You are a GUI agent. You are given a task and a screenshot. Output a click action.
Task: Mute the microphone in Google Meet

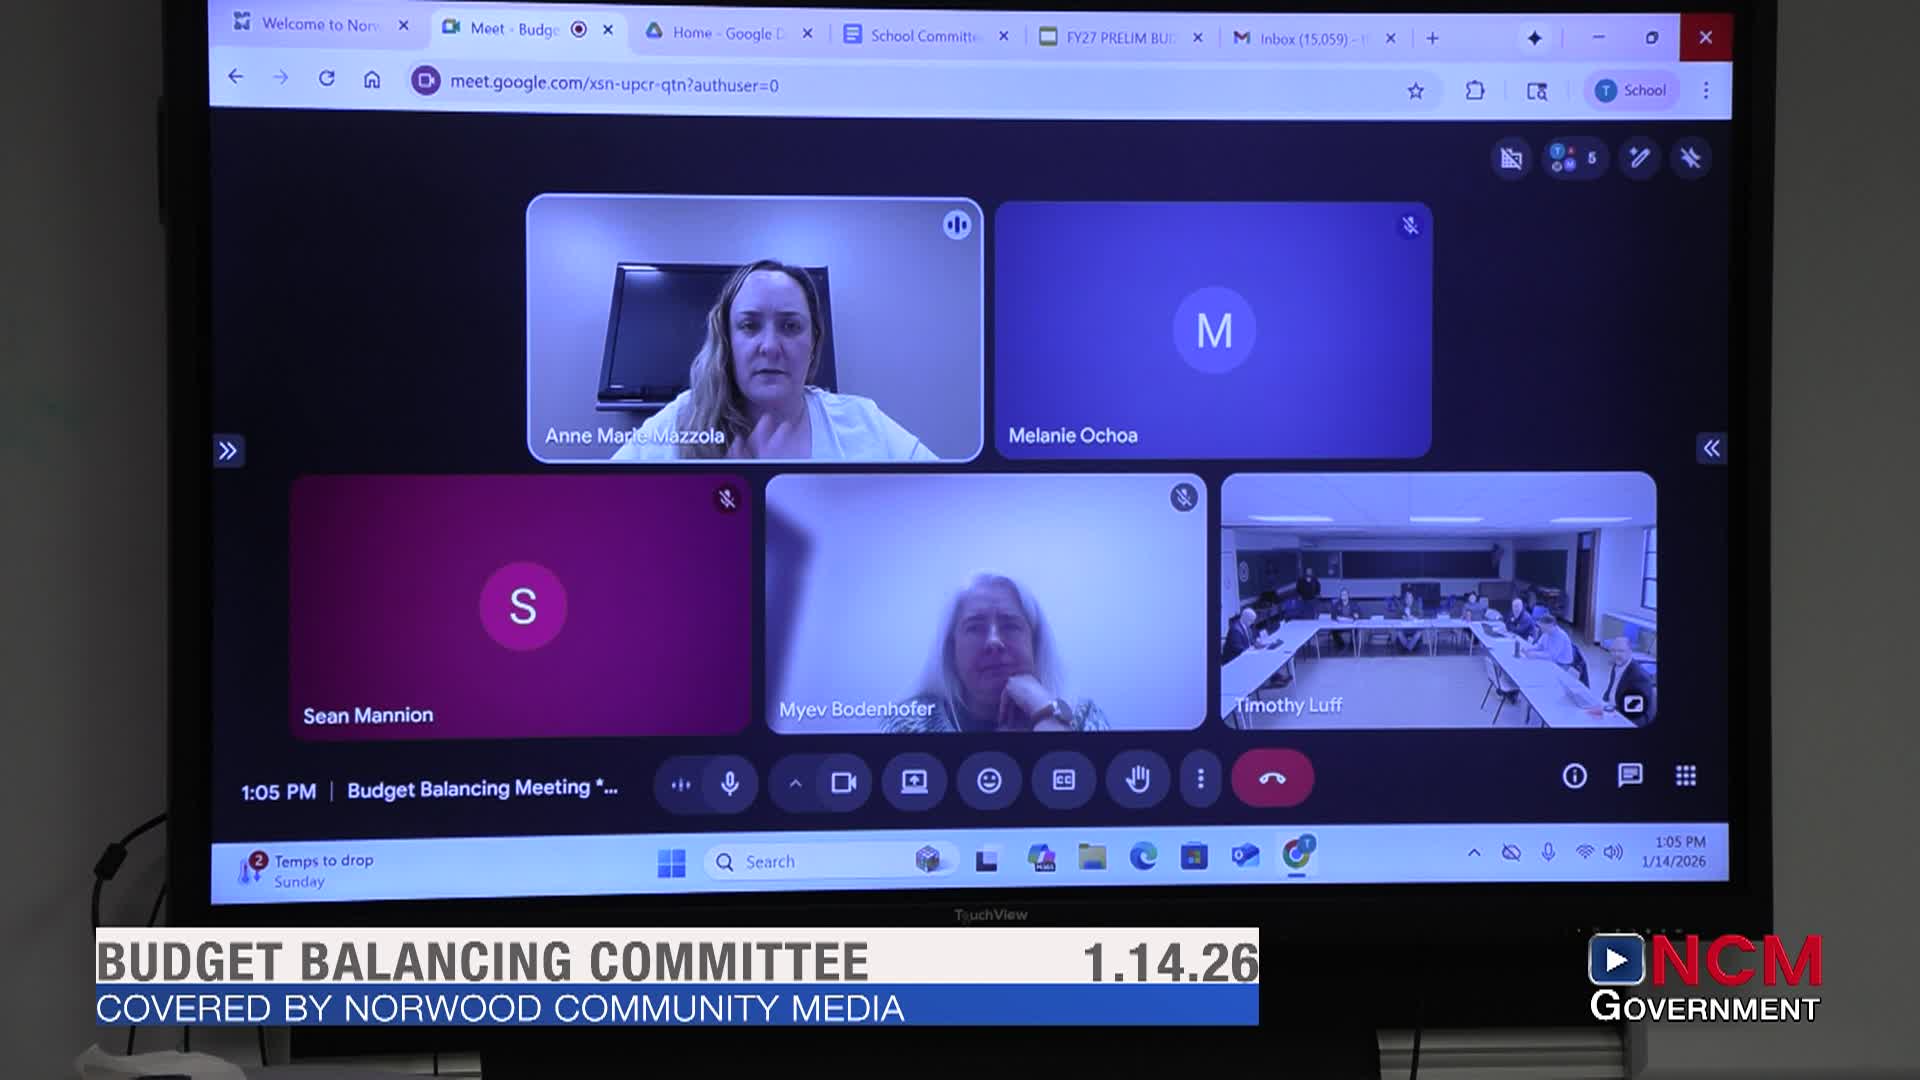point(729,783)
